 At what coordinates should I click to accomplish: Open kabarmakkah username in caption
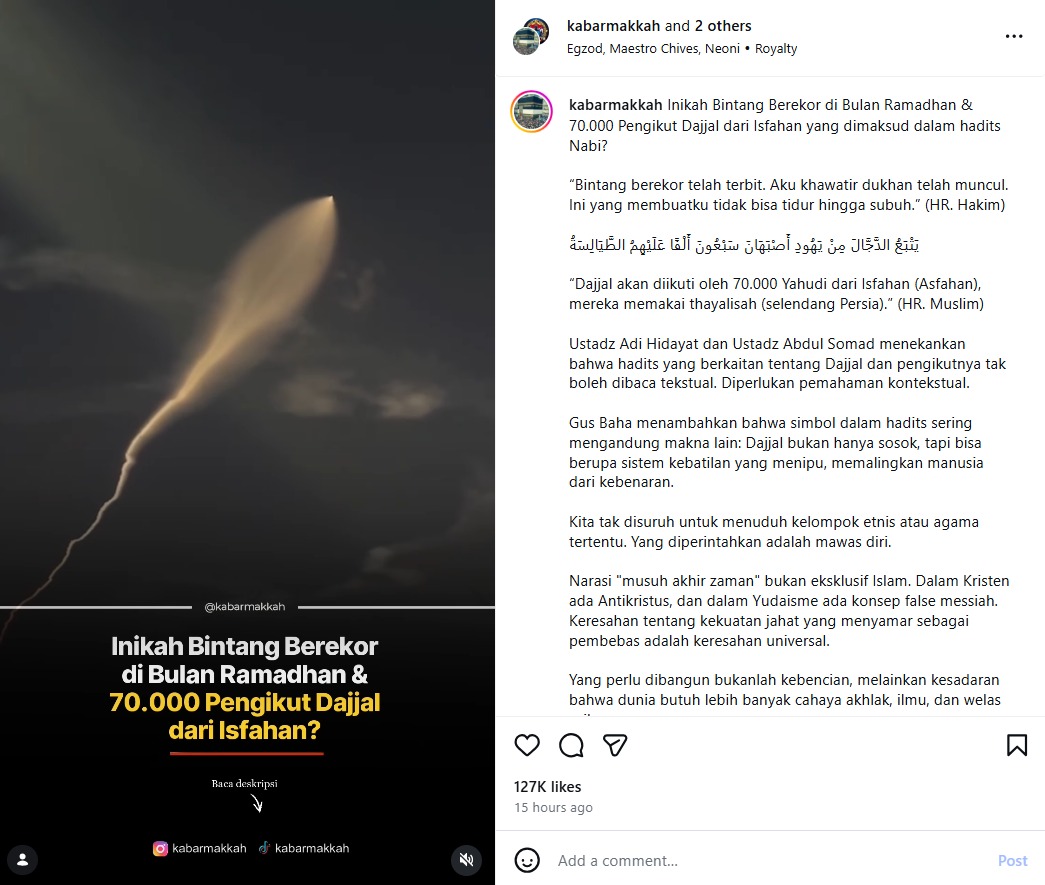pos(615,105)
